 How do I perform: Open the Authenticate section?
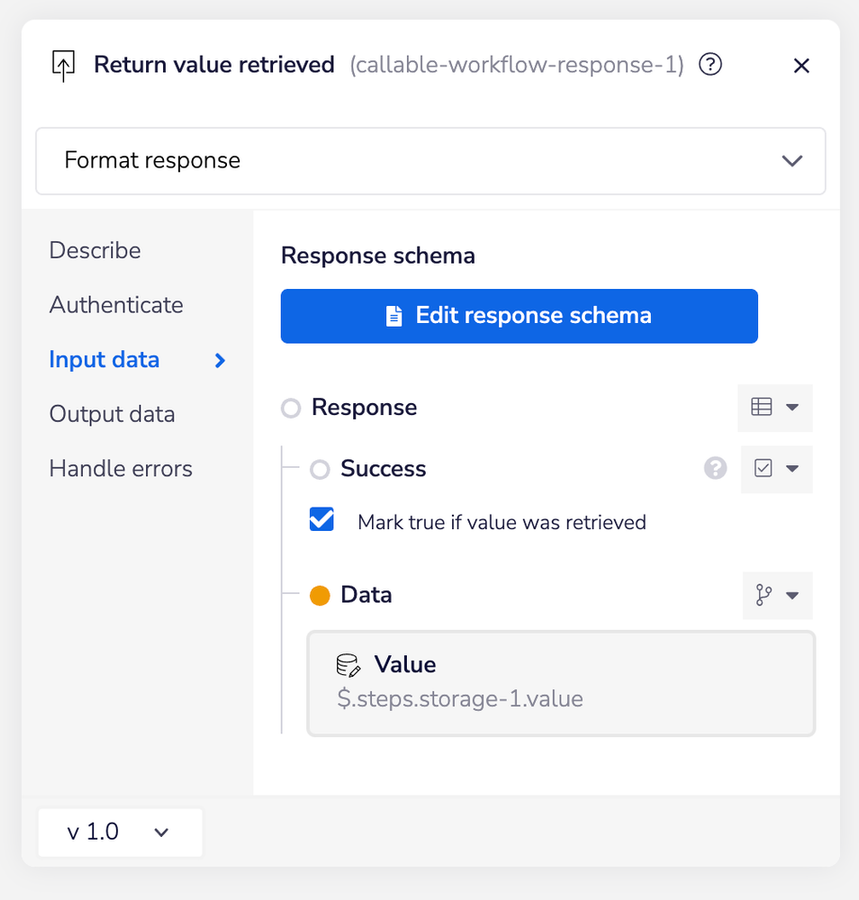pyautogui.click(x=116, y=305)
